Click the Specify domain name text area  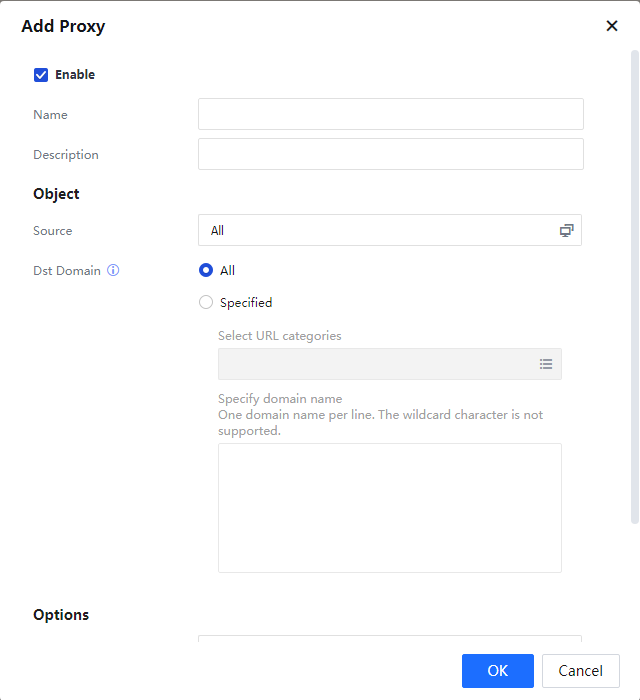[389, 508]
